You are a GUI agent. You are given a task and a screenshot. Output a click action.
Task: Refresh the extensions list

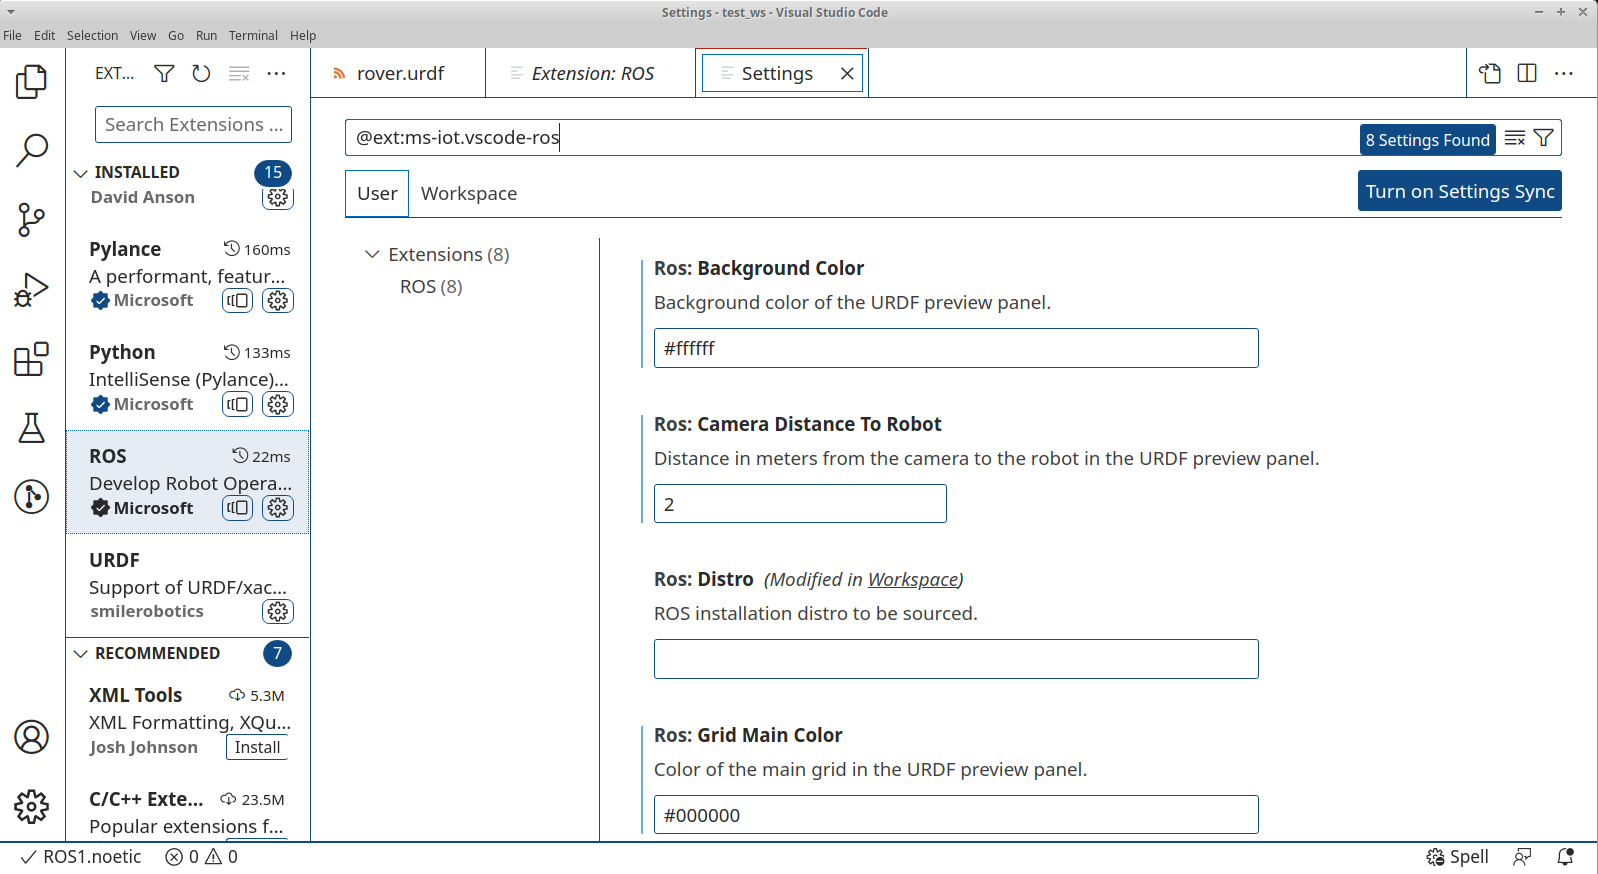(201, 73)
